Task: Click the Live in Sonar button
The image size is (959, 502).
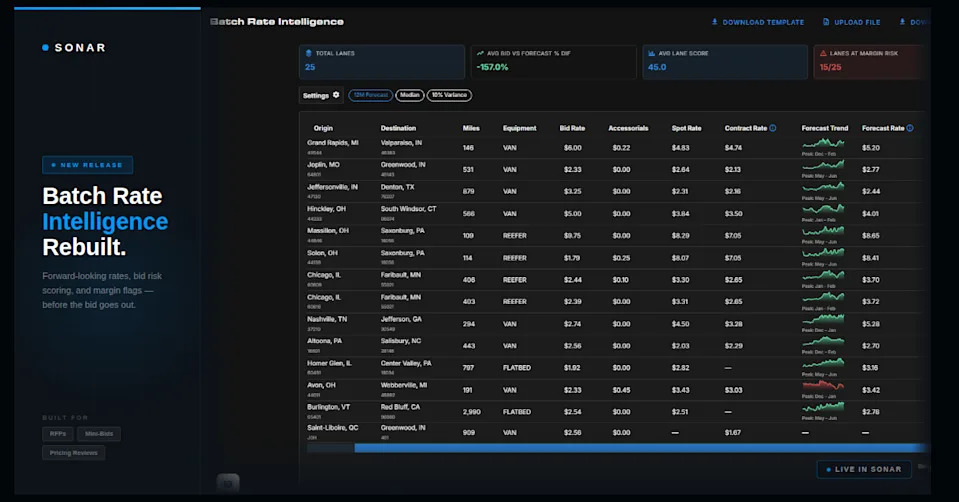Action: (x=864, y=469)
